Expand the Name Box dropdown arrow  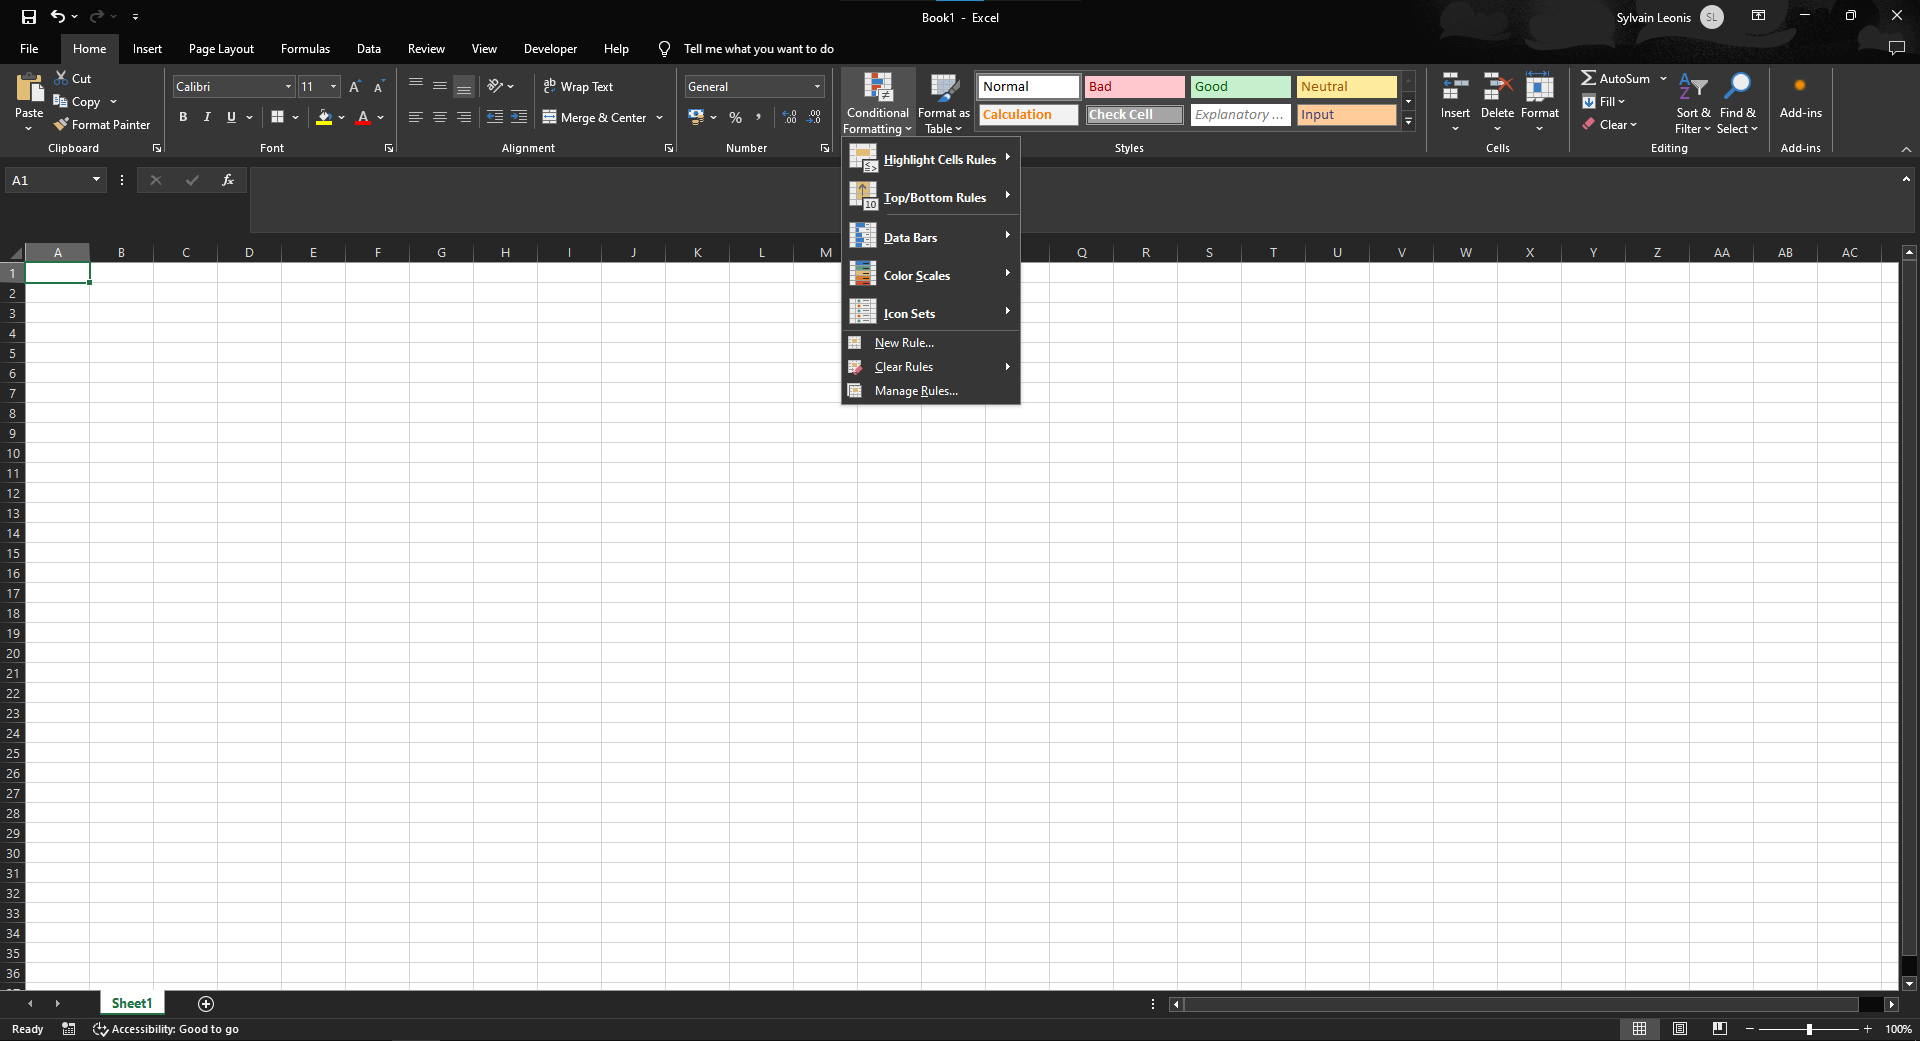(96, 180)
